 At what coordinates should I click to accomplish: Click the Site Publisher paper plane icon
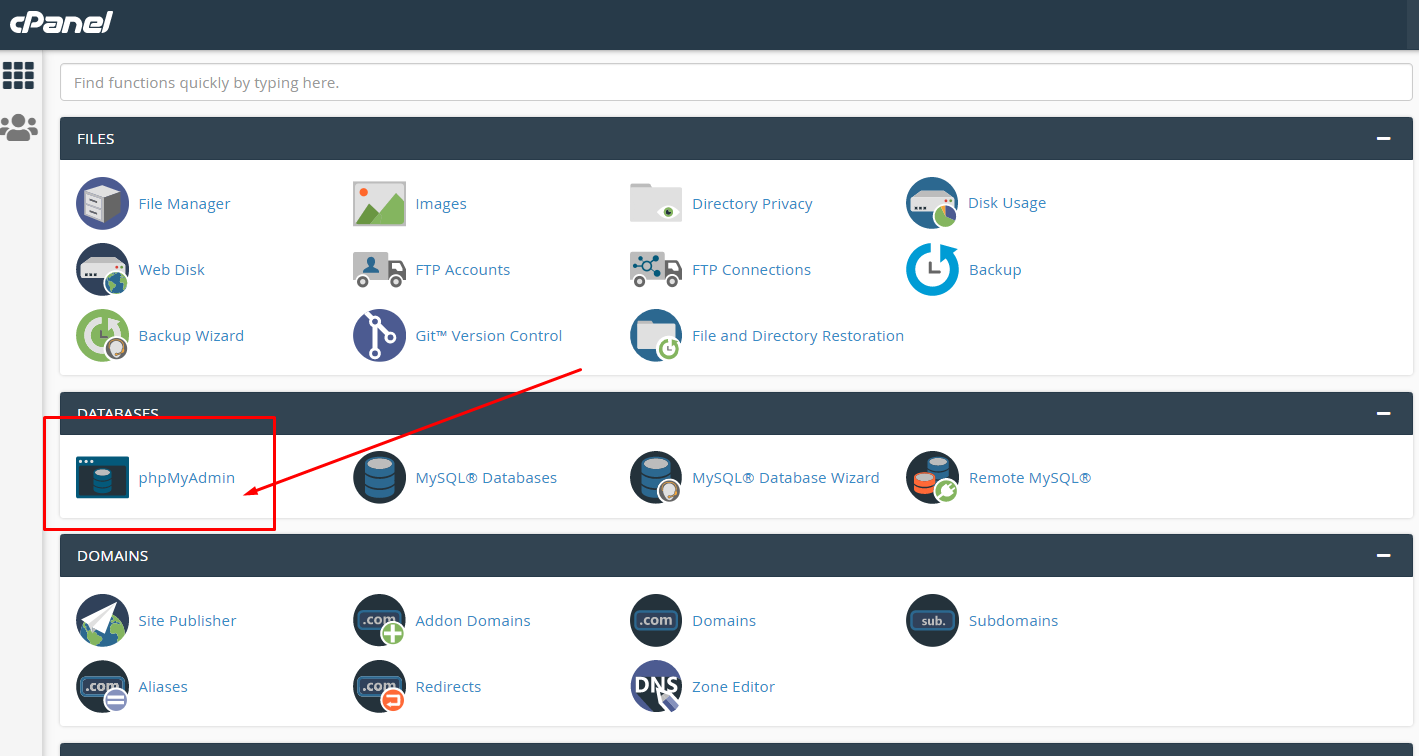click(103, 621)
